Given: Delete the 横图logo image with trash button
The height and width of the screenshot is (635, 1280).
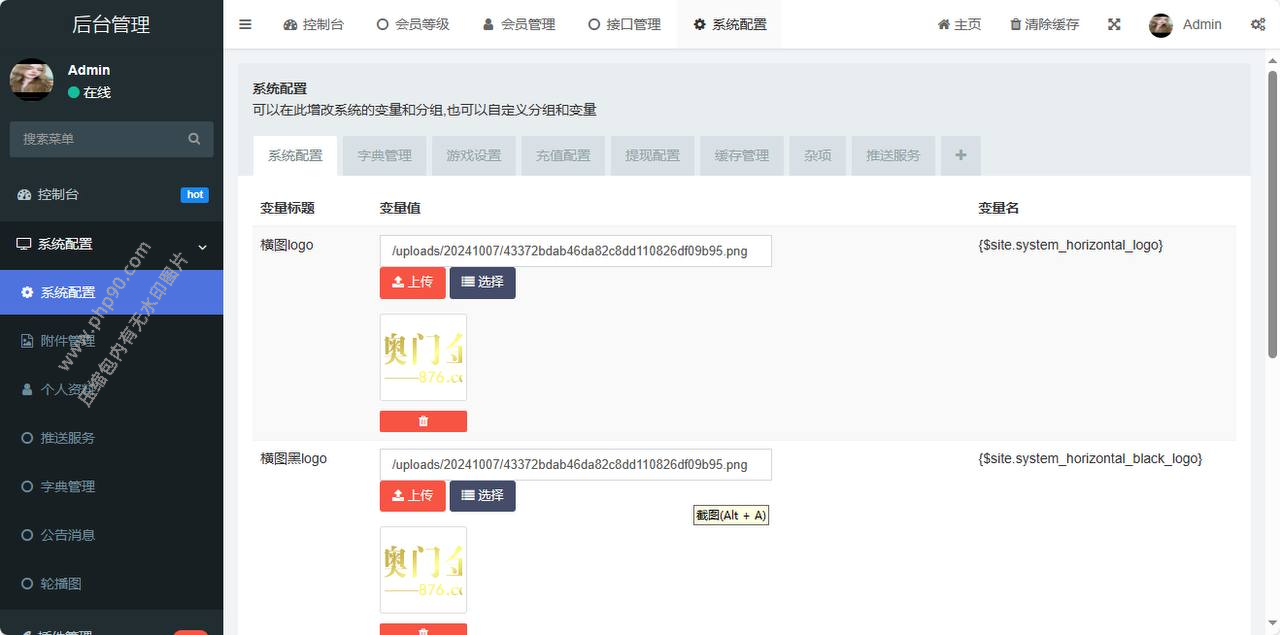Looking at the screenshot, I should [423, 421].
